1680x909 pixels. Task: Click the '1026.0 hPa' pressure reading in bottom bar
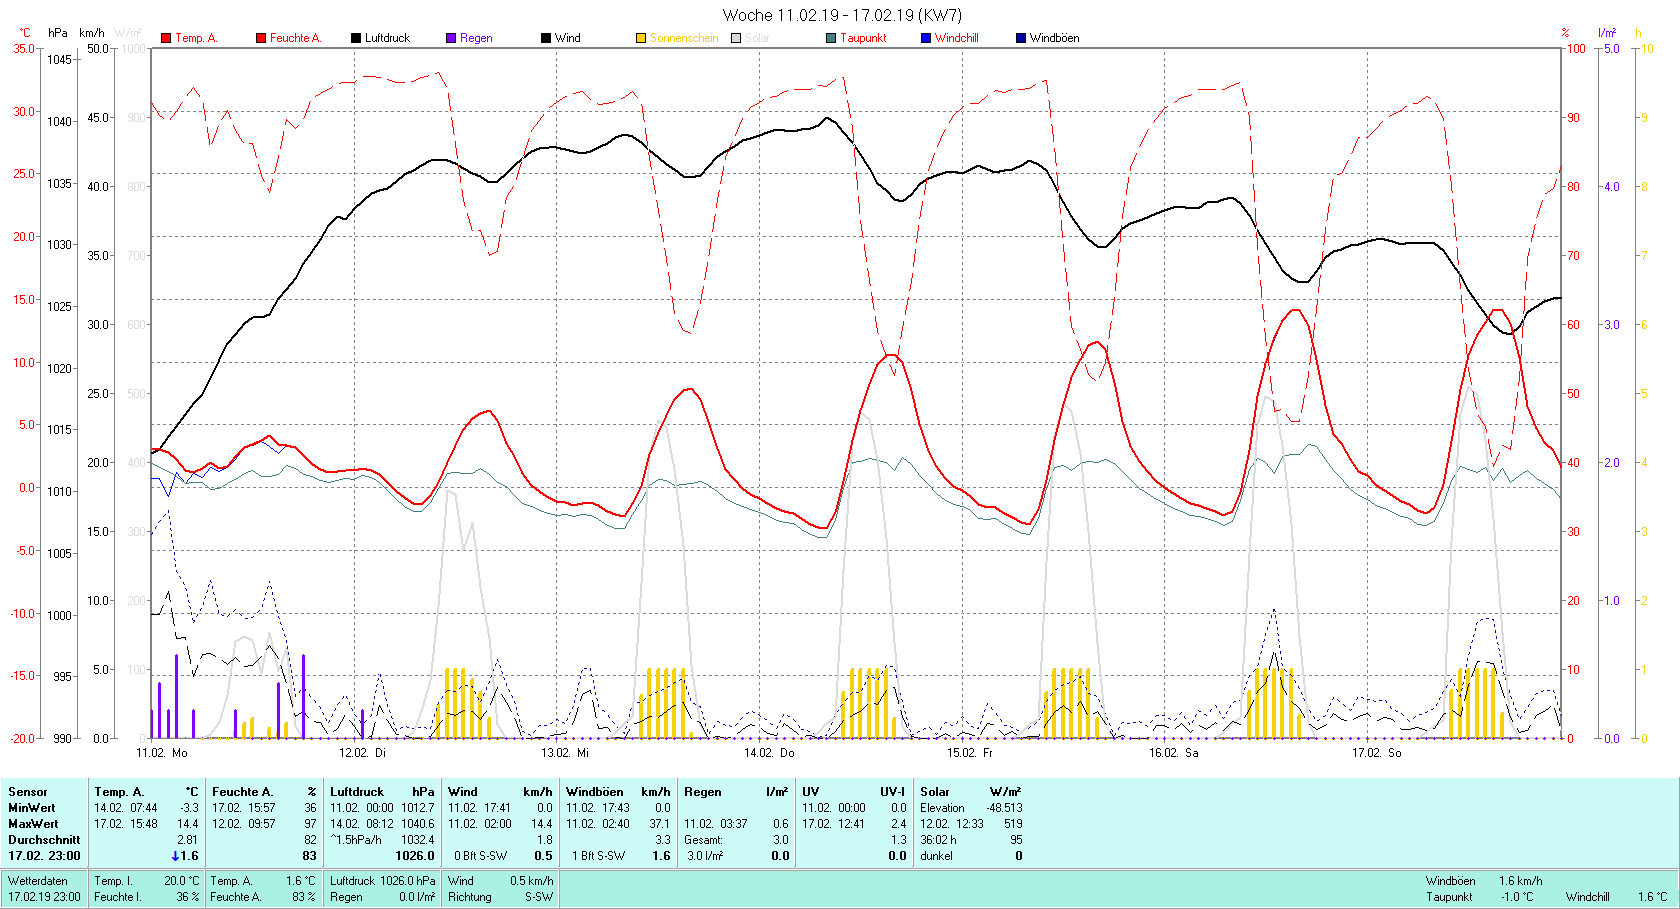pos(408,881)
